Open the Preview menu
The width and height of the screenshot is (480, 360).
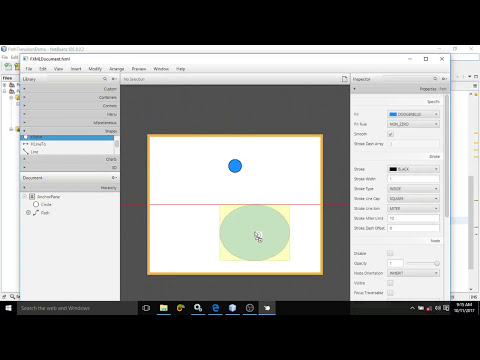click(x=139, y=69)
